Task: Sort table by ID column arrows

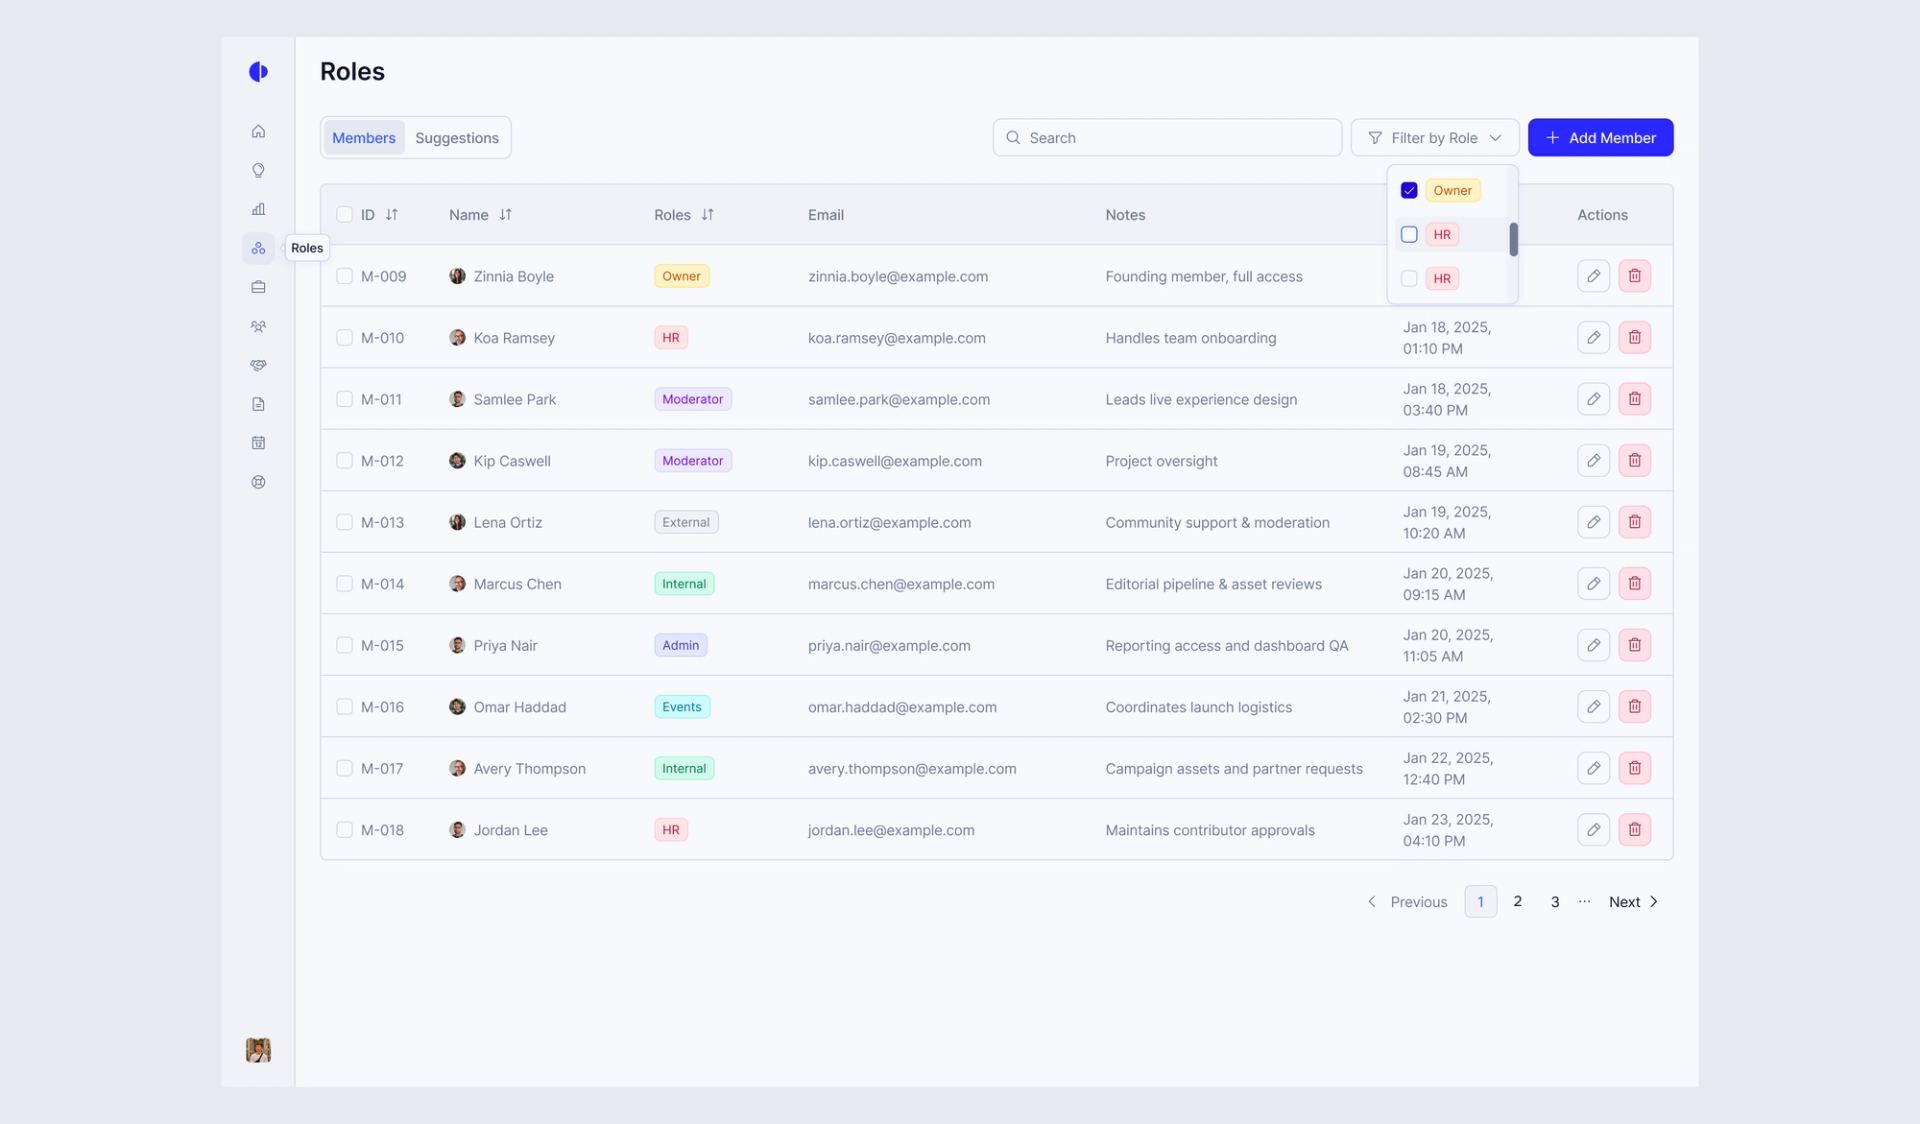Action: pos(392,214)
